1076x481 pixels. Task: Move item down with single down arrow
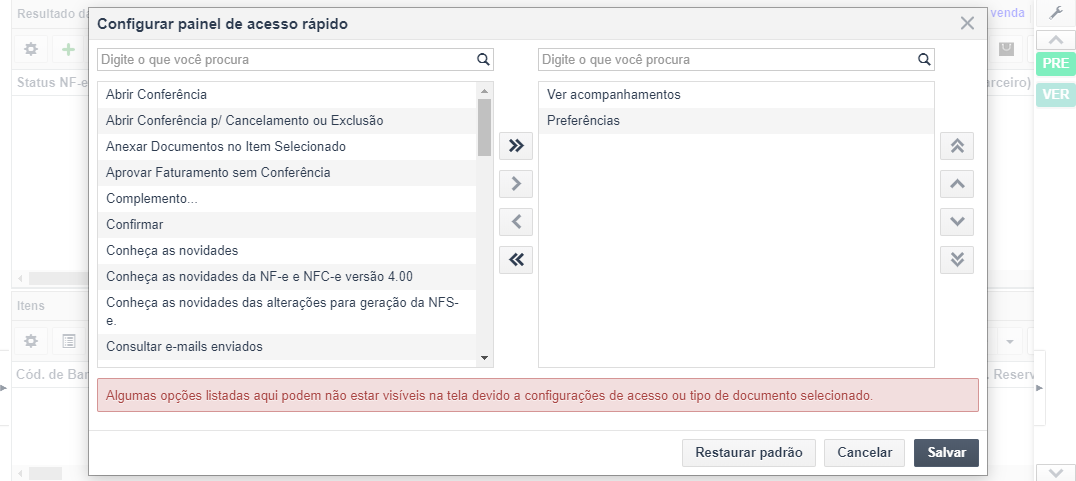coord(957,222)
